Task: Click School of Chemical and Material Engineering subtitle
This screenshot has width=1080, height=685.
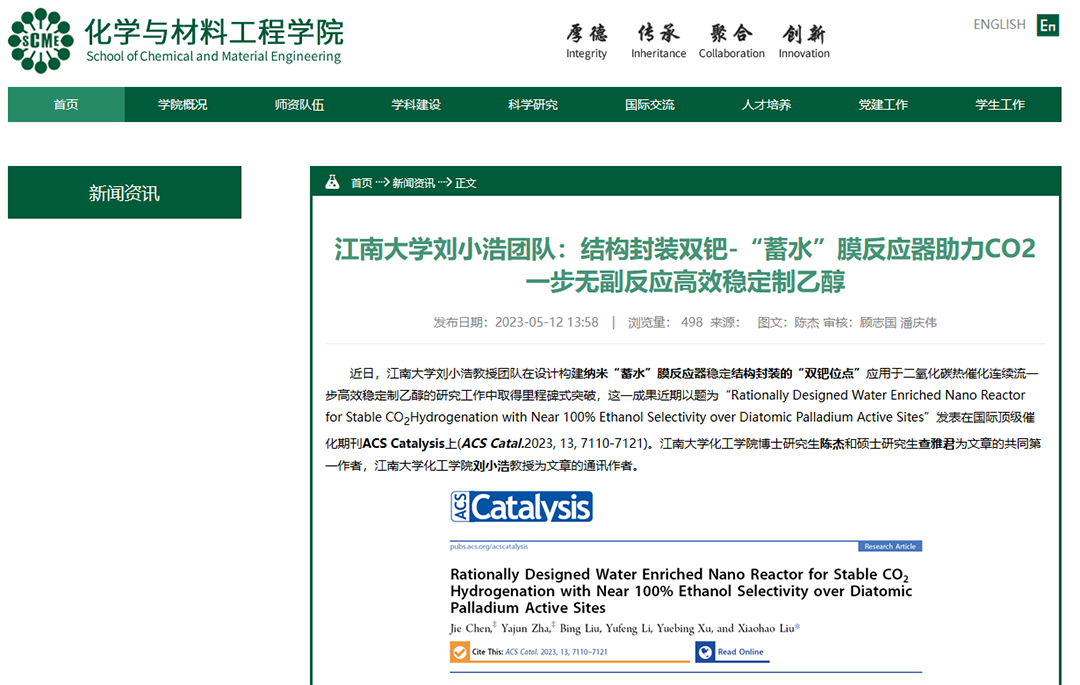Action: (214, 56)
